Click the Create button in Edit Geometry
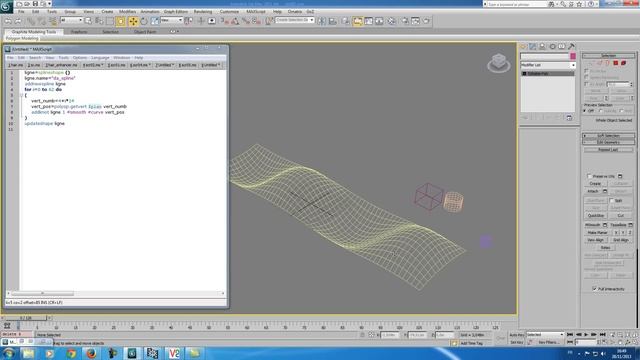Viewport: 640px width, 360px height. point(595,184)
